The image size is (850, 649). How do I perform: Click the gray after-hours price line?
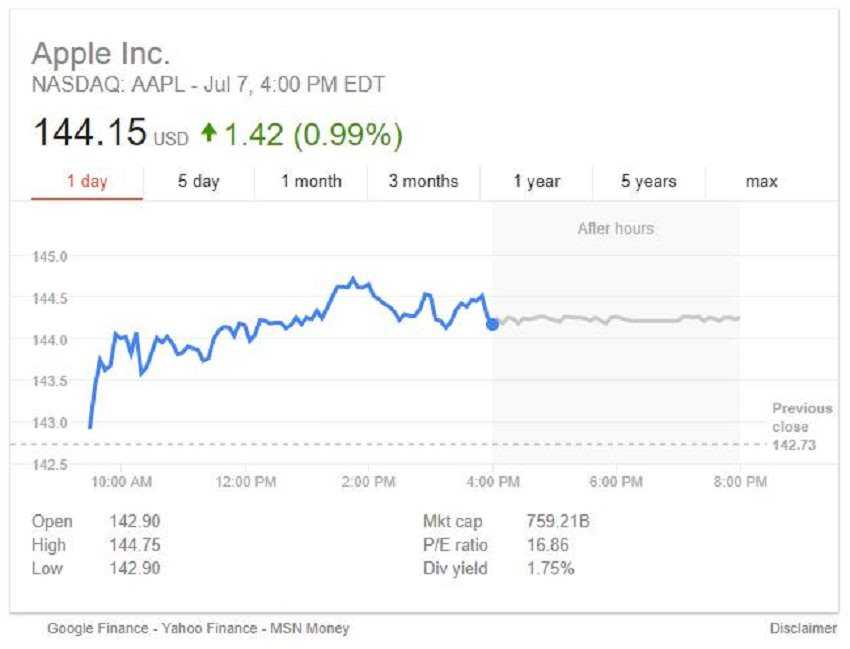(x=620, y=319)
